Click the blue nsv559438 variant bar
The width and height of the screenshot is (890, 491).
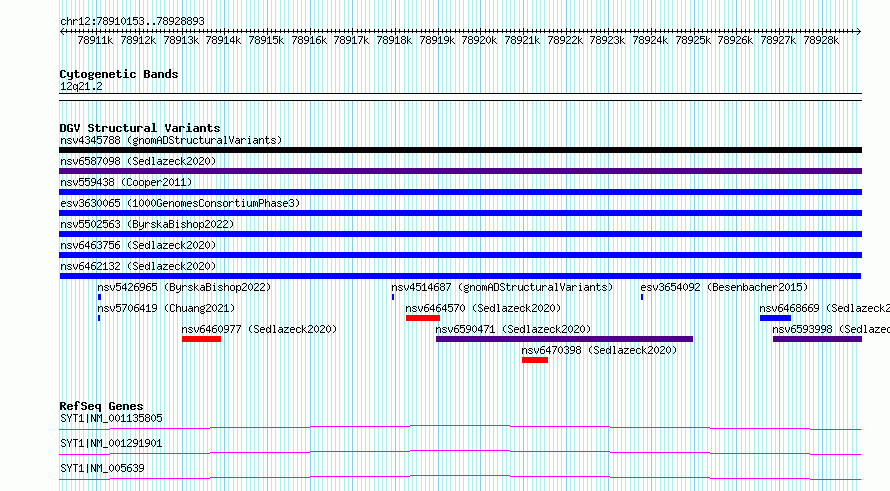[460, 192]
